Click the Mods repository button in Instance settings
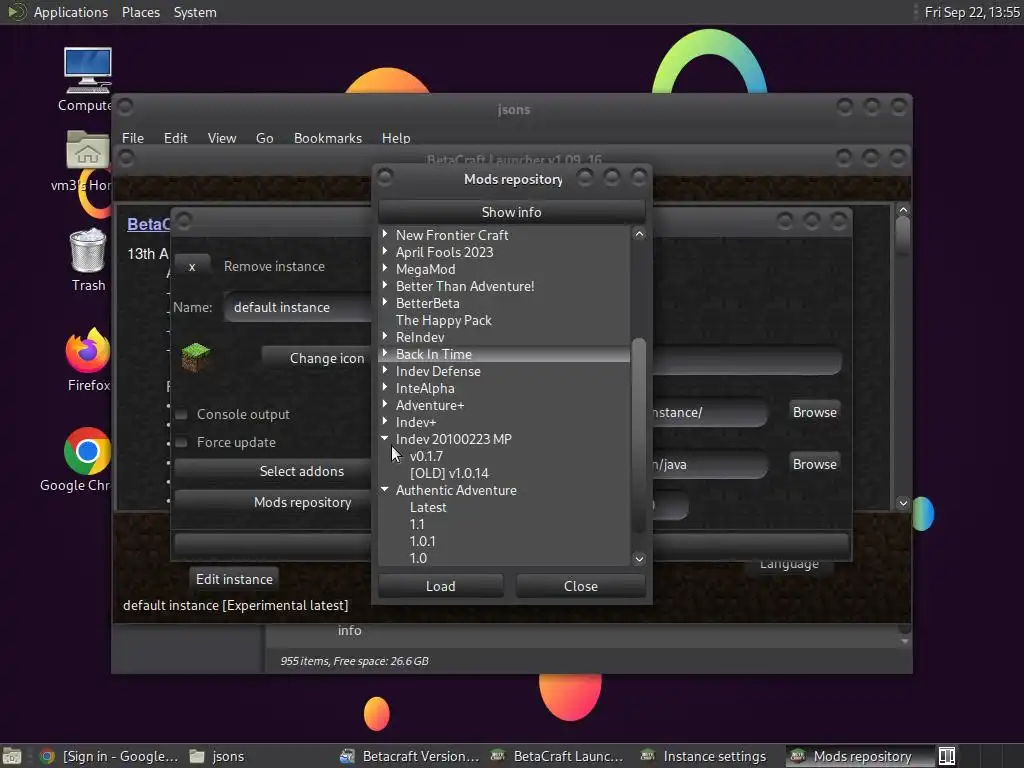 coord(273,502)
